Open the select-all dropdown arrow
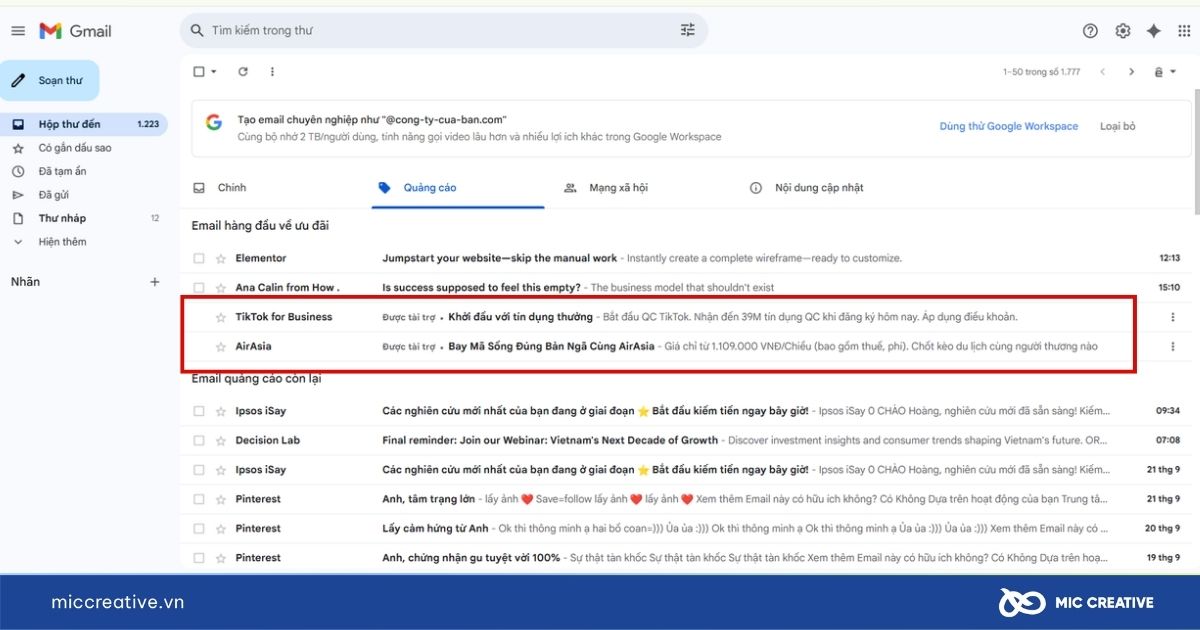The height and width of the screenshot is (630, 1200). click(213, 72)
